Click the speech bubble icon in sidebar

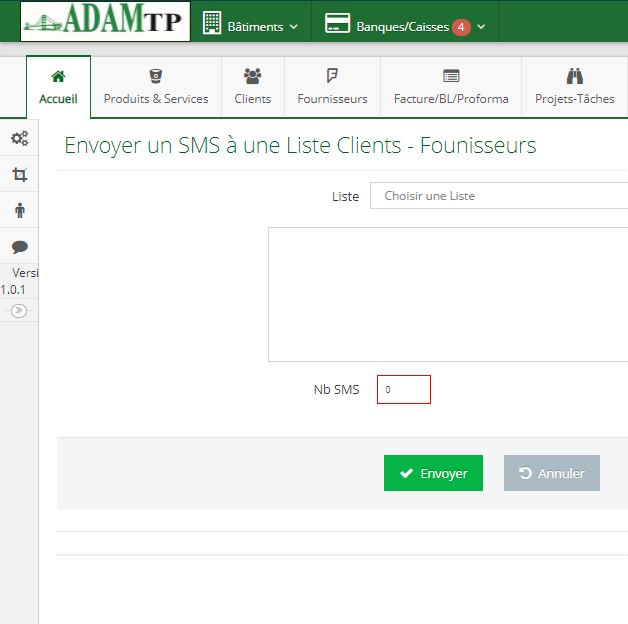pyautogui.click(x=19, y=246)
